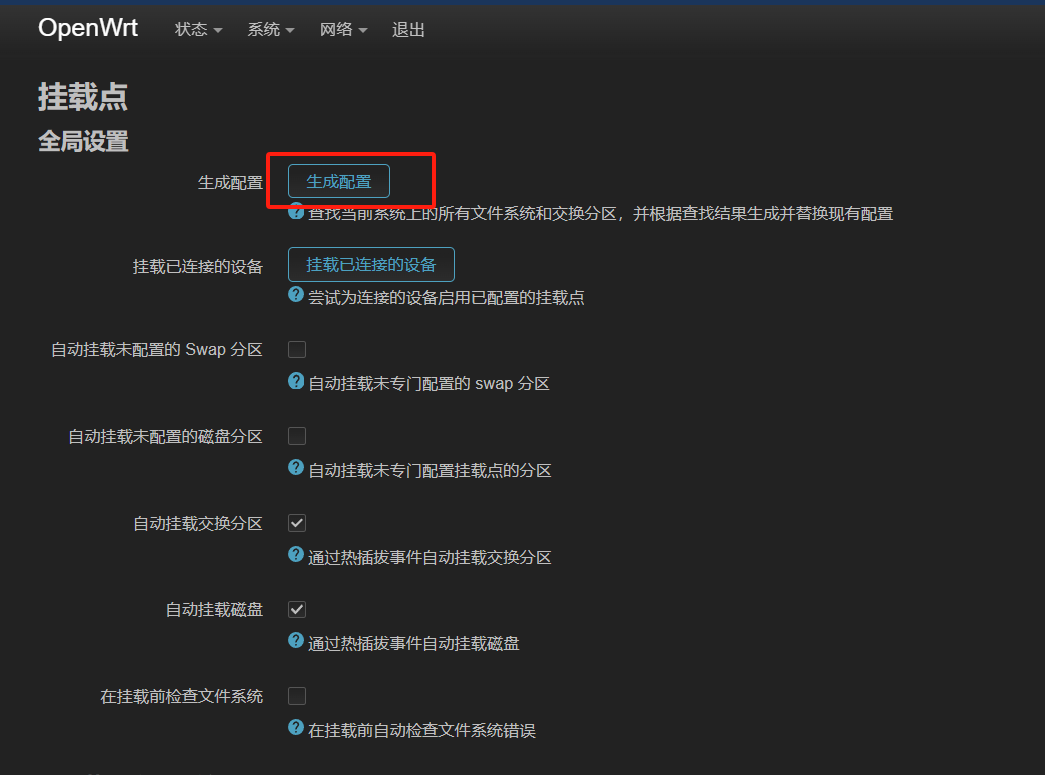The height and width of the screenshot is (775, 1045).
Task: Enable 在挂载前检查文件系统 checkbox
Action: point(297,696)
